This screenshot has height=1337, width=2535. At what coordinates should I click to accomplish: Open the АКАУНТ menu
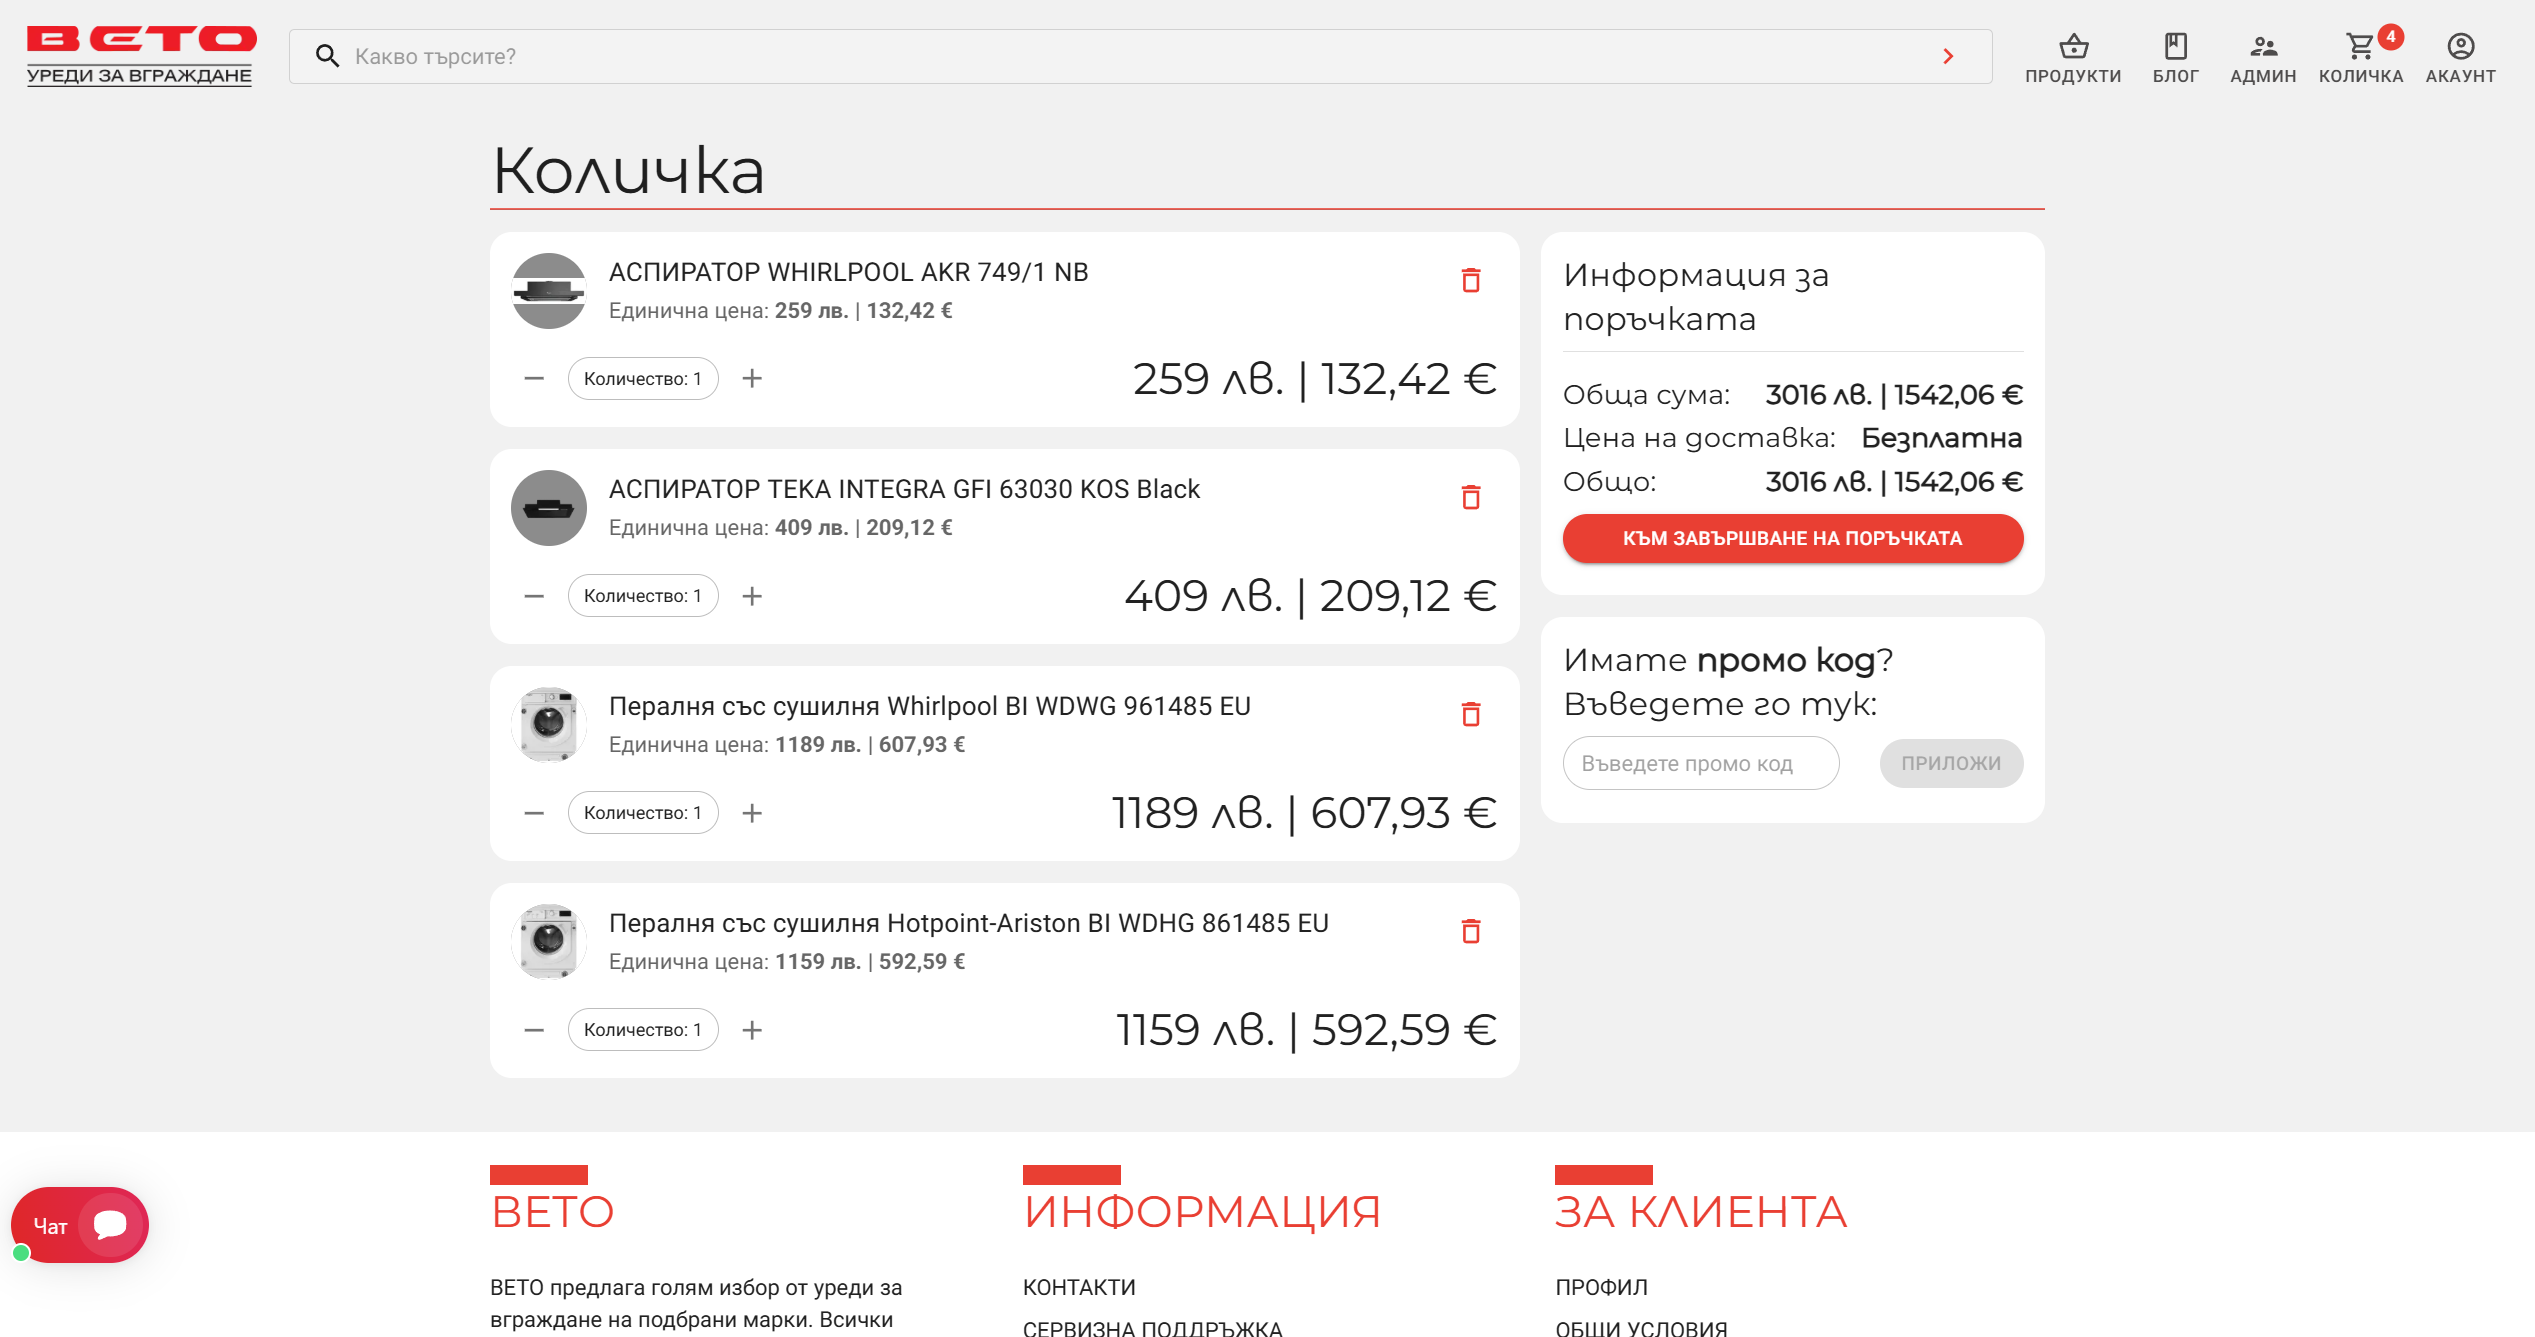pyautogui.click(x=2461, y=58)
